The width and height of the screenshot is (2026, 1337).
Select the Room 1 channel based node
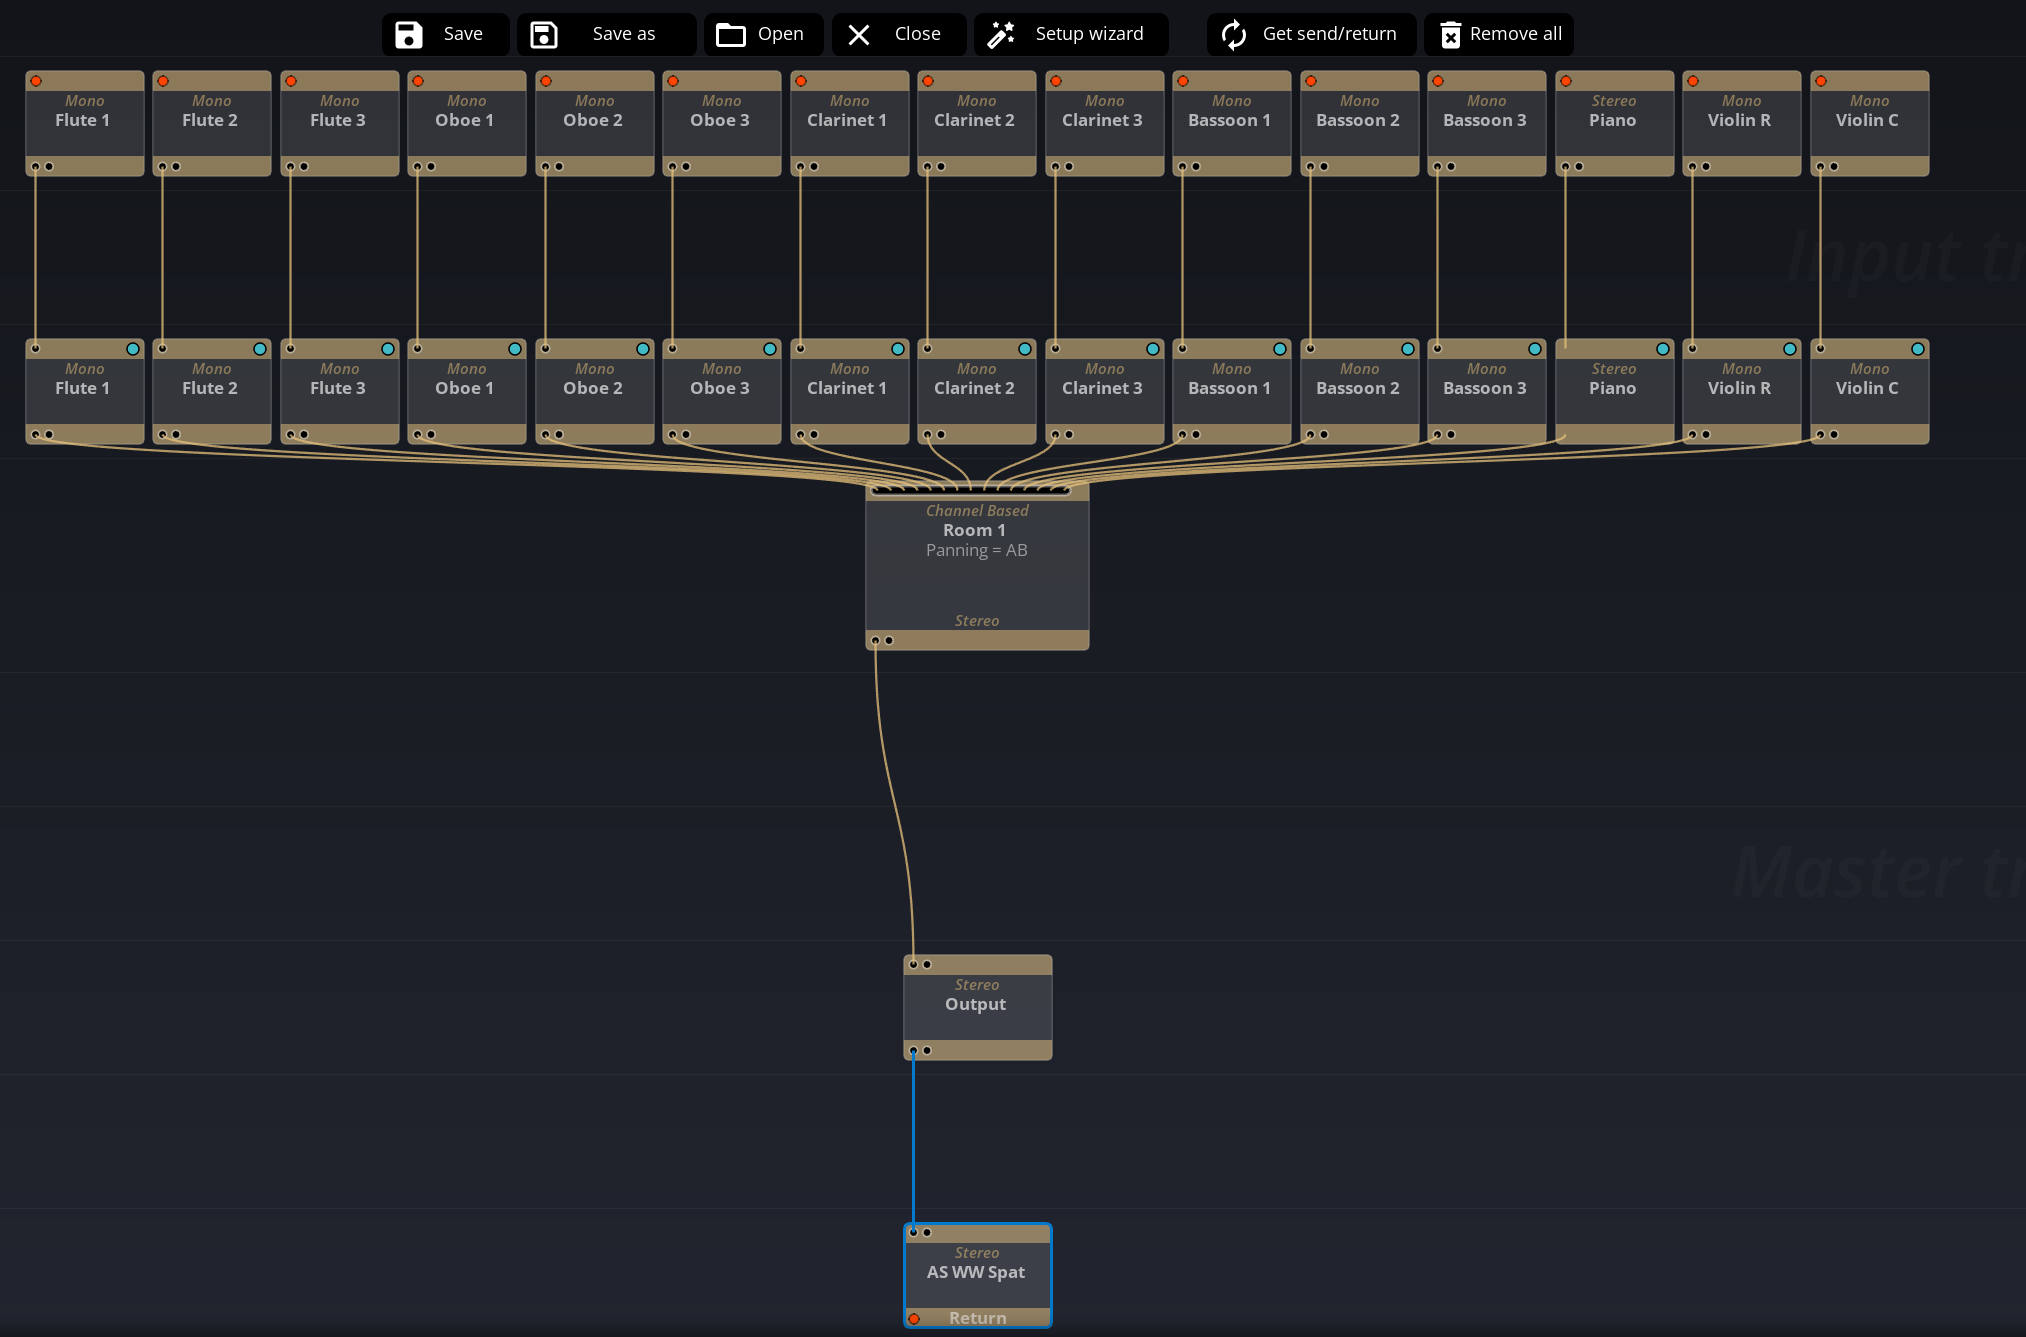point(977,575)
